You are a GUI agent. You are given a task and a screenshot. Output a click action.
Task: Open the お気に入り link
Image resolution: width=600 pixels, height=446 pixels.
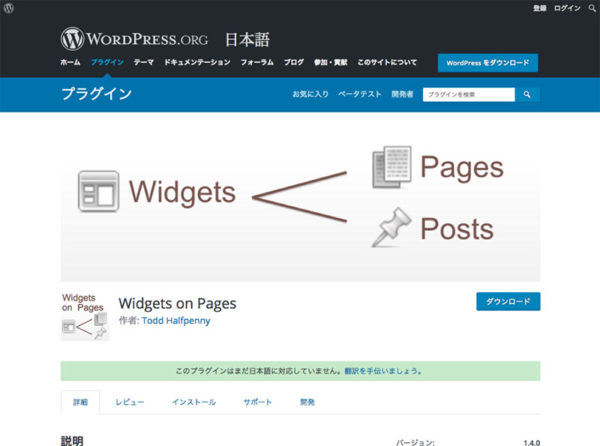pos(310,94)
